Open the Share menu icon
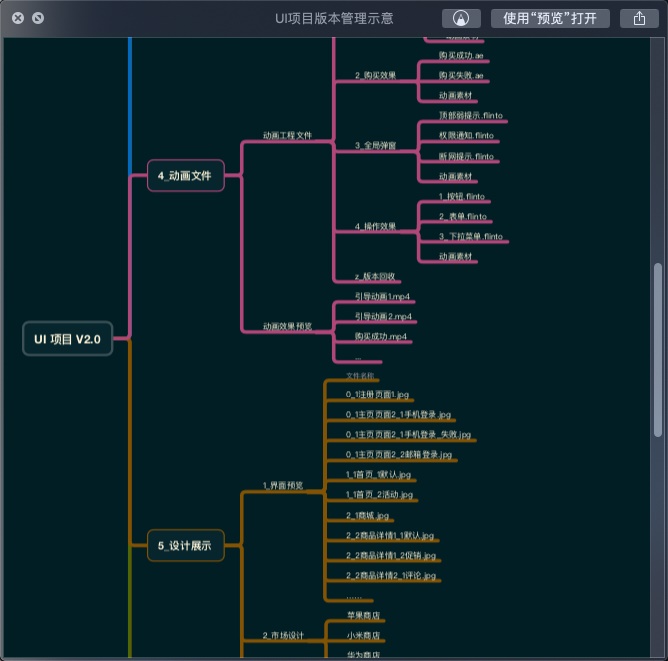668x661 pixels. pyautogui.click(x=639, y=18)
